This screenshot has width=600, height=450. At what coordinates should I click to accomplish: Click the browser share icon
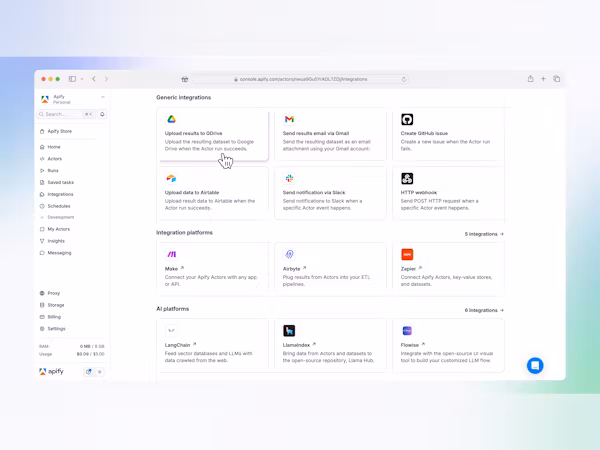point(530,79)
